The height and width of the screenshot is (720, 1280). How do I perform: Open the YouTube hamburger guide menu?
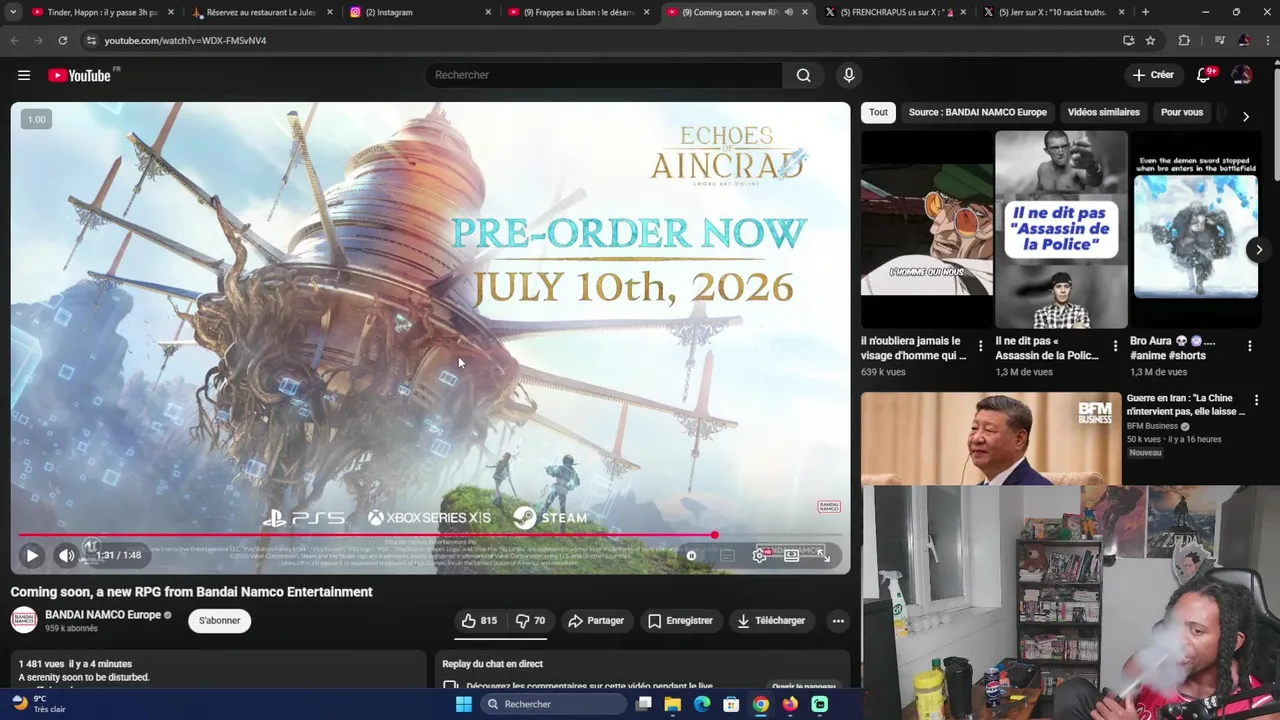click(x=24, y=75)
